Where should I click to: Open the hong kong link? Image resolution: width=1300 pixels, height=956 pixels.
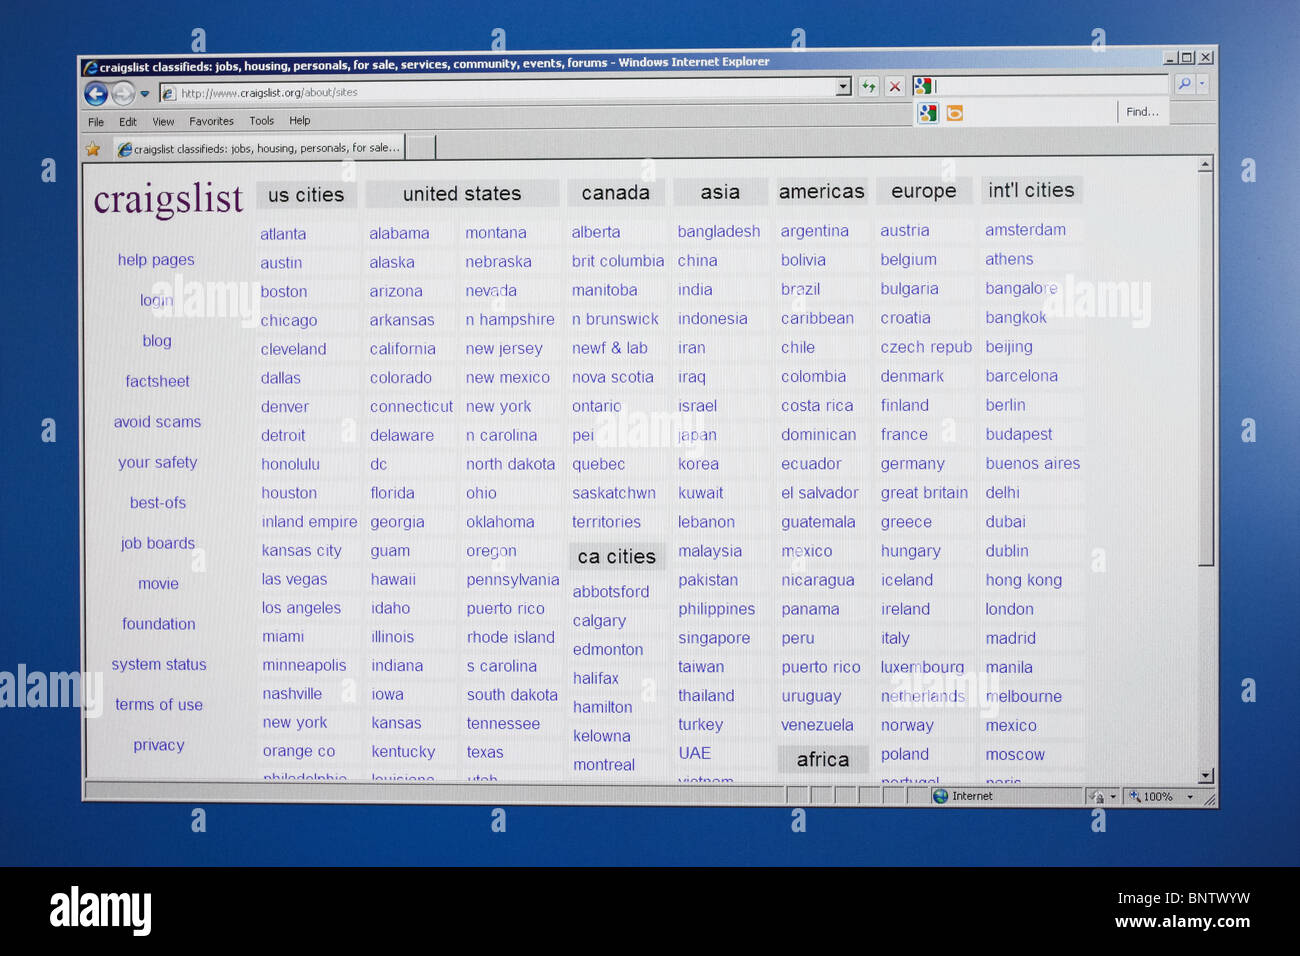tap(1024, 580)
